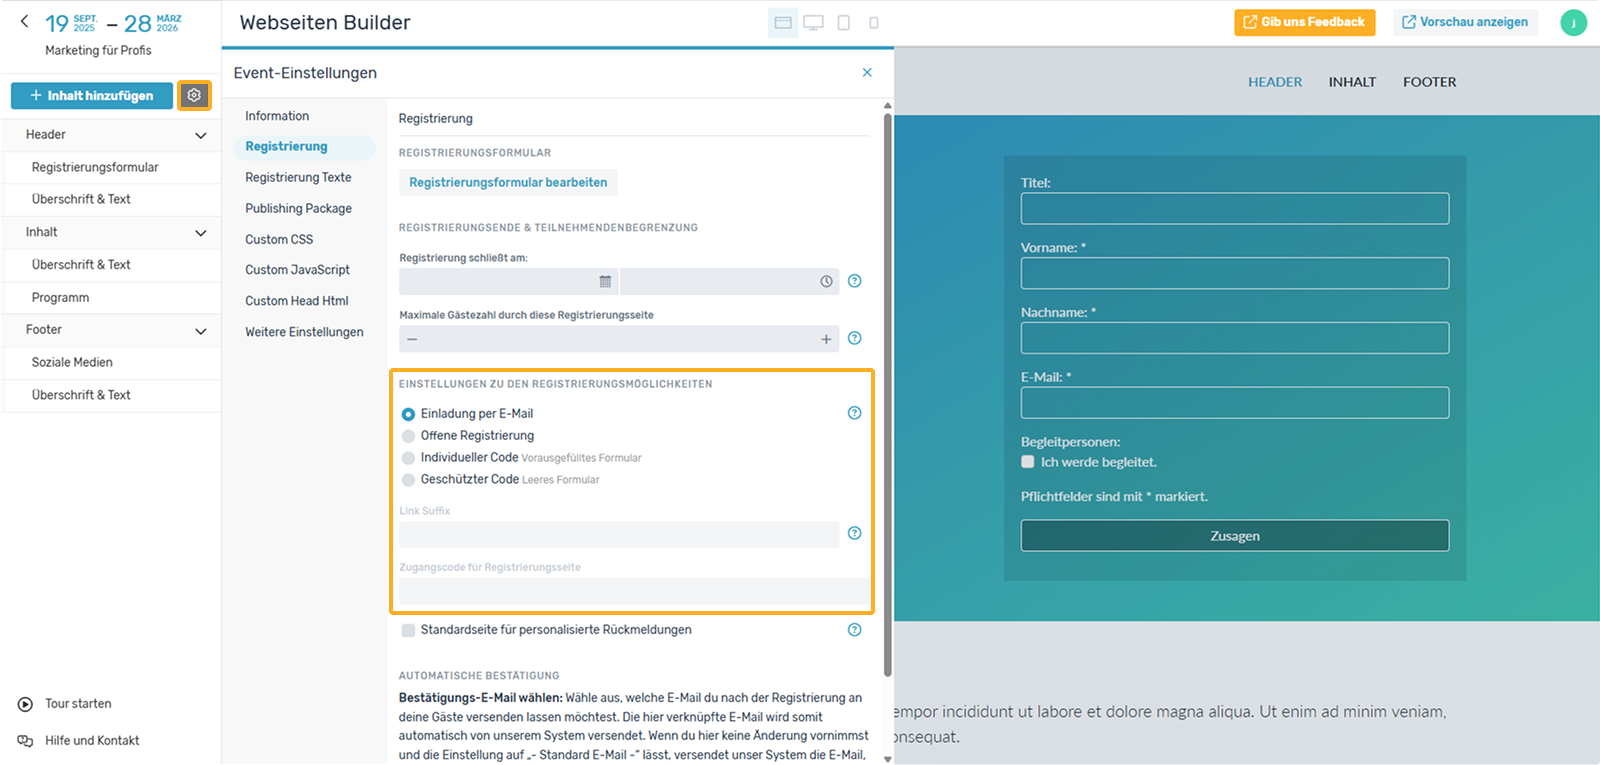Open Information settings tab
The height and width of the screenshot is (765, 1600).
click(x=277, y=116)
